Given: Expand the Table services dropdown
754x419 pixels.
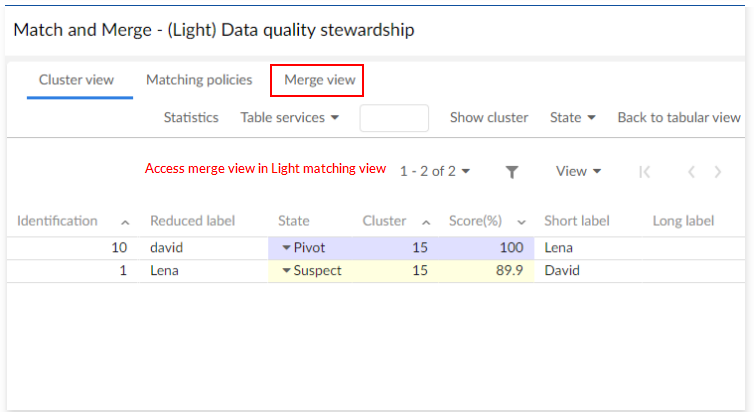Looking at the screenshot, I should pos(290,118).
